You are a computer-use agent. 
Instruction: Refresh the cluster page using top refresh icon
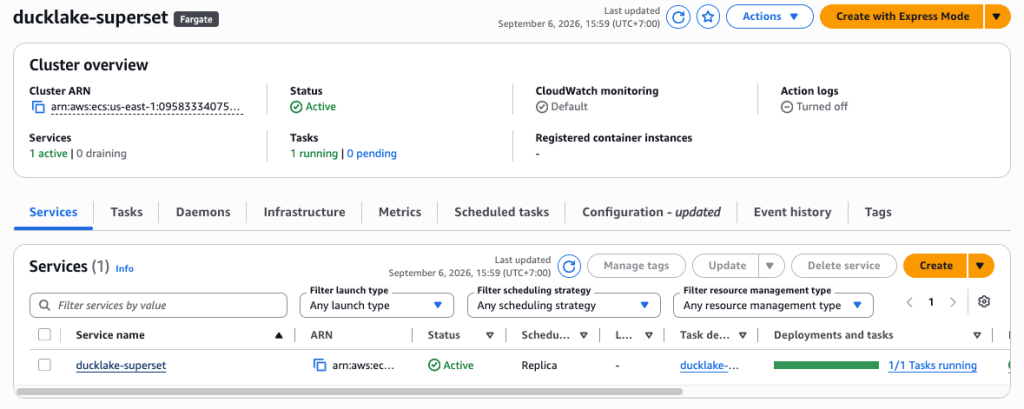pos(678,17)
